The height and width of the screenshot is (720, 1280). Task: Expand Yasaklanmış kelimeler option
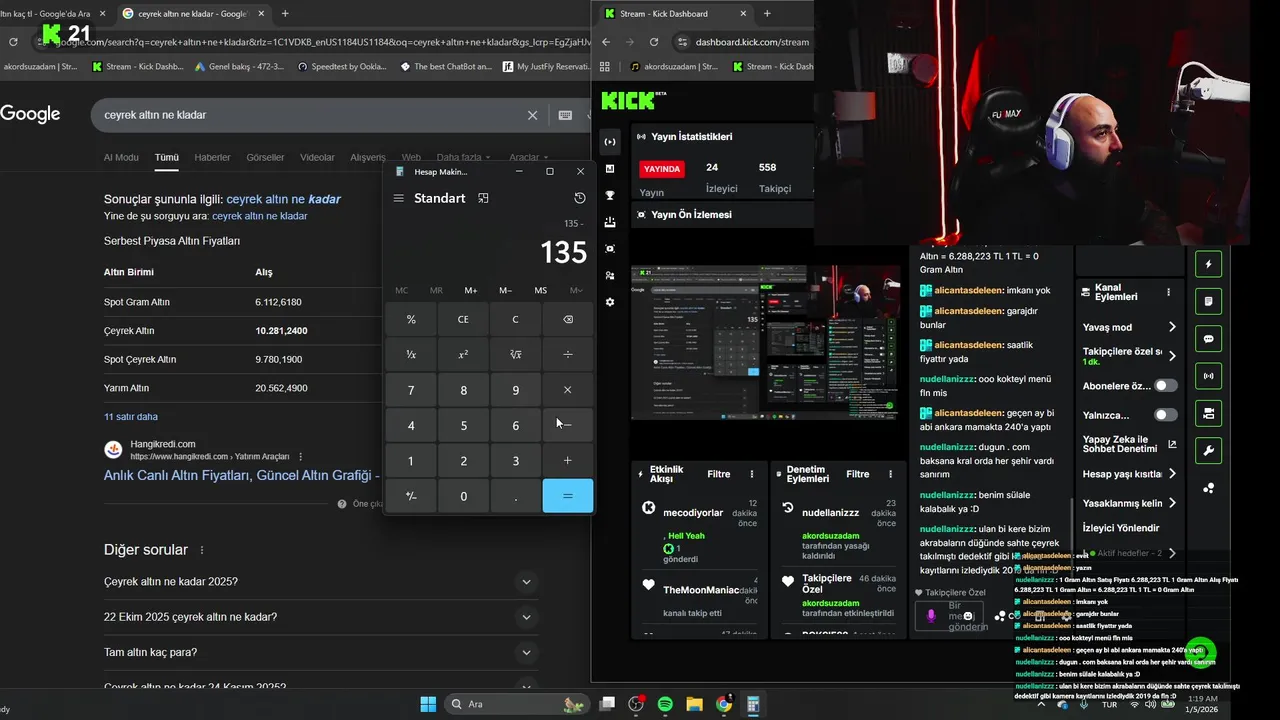tap(1130, 503)
